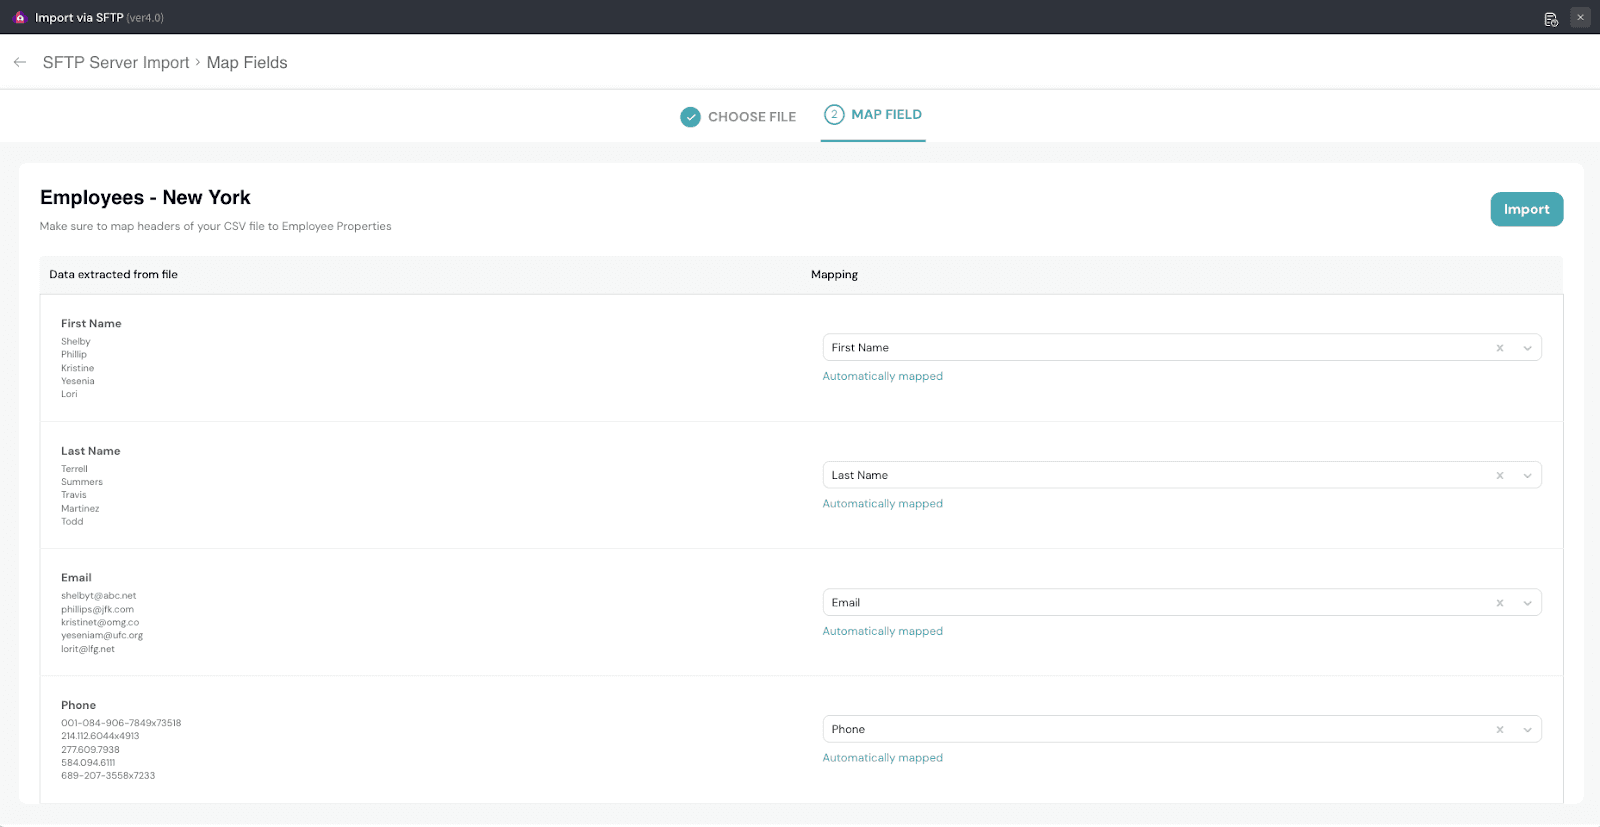Screen dimensions: 1600x827
Task: Click the app logo in title bar
Action: coord(19,17)
